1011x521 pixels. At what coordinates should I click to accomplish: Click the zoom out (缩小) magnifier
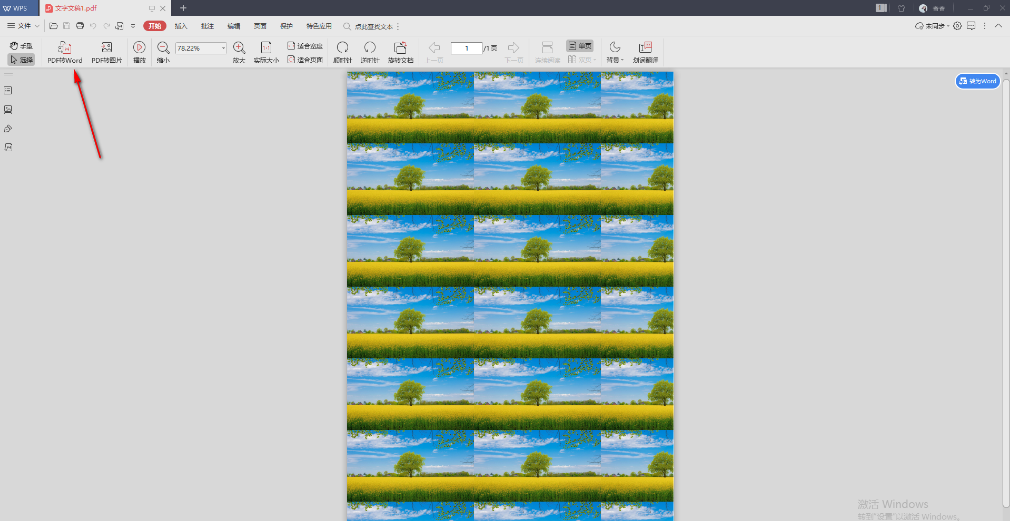pos(163,48)
